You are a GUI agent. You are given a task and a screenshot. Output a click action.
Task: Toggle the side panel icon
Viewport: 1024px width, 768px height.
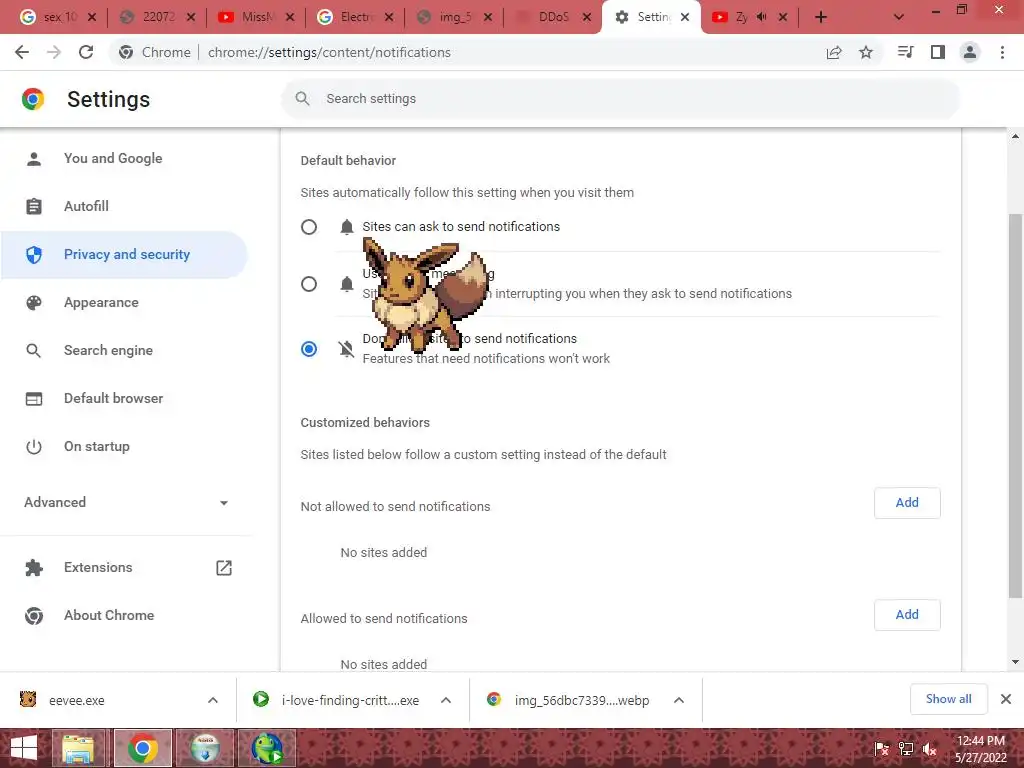coord(938,52)
